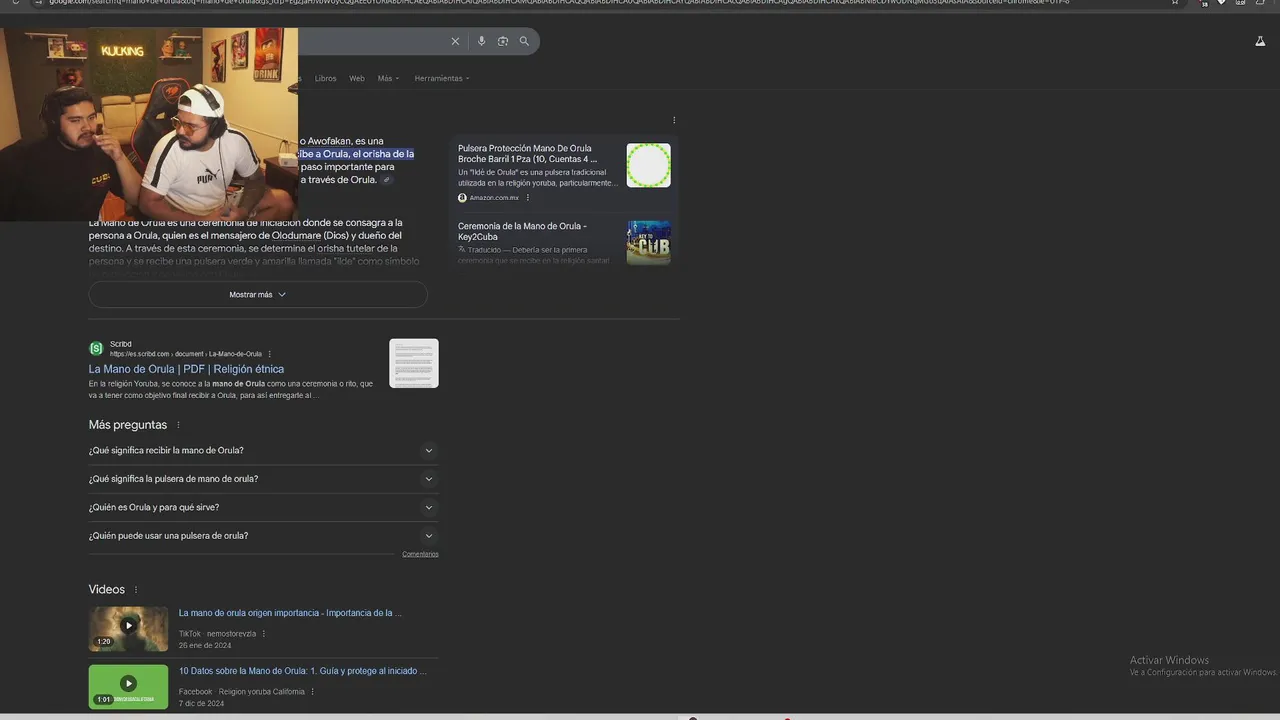Screen dimensions: 1280x720
Task: Open the video '10 Datos sobre la Mano de Orula'
Action: point(303,671)
